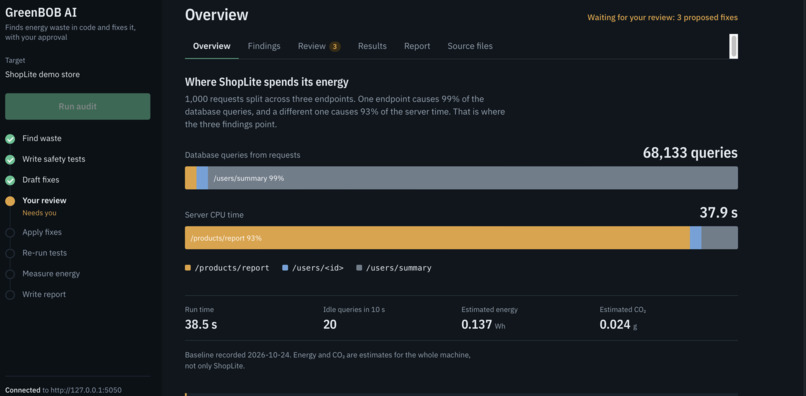The image size is (806, 396).
Task: Click the green check icon beside Find waste
Action: [x=10, y=139]
